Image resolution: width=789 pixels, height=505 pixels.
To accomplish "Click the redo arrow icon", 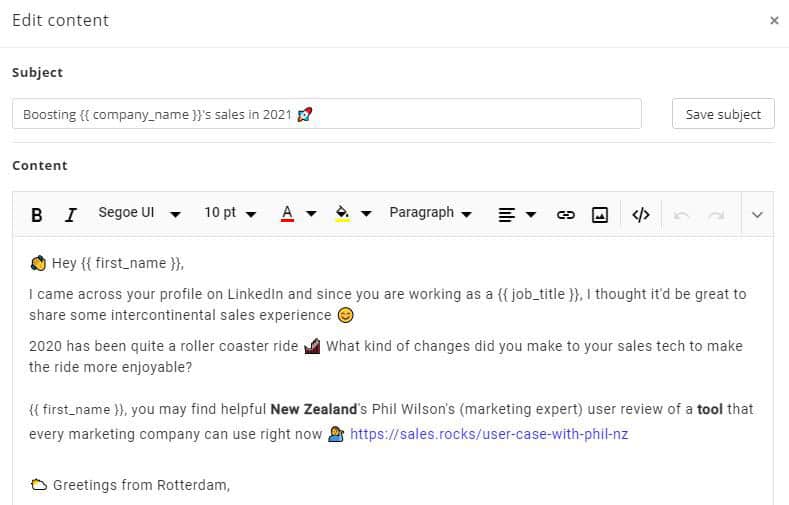I will pos(716,214).
